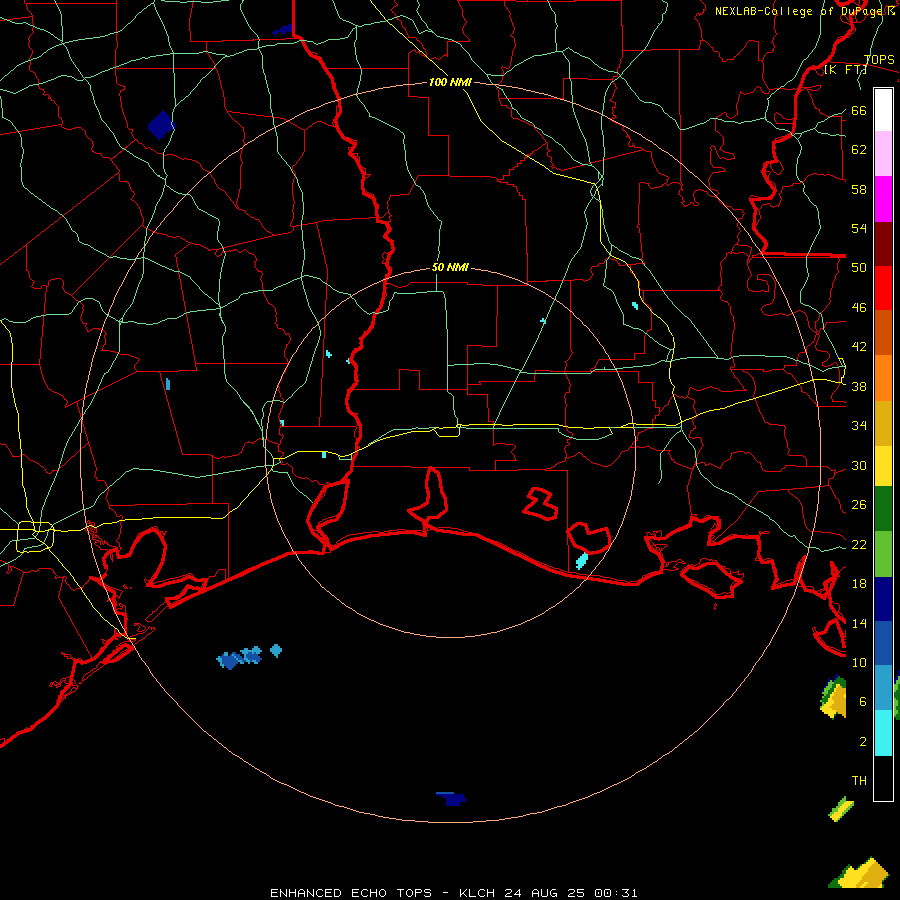Click the '62' legend value
Screen dimensions: 900x900
coord(859,150)
